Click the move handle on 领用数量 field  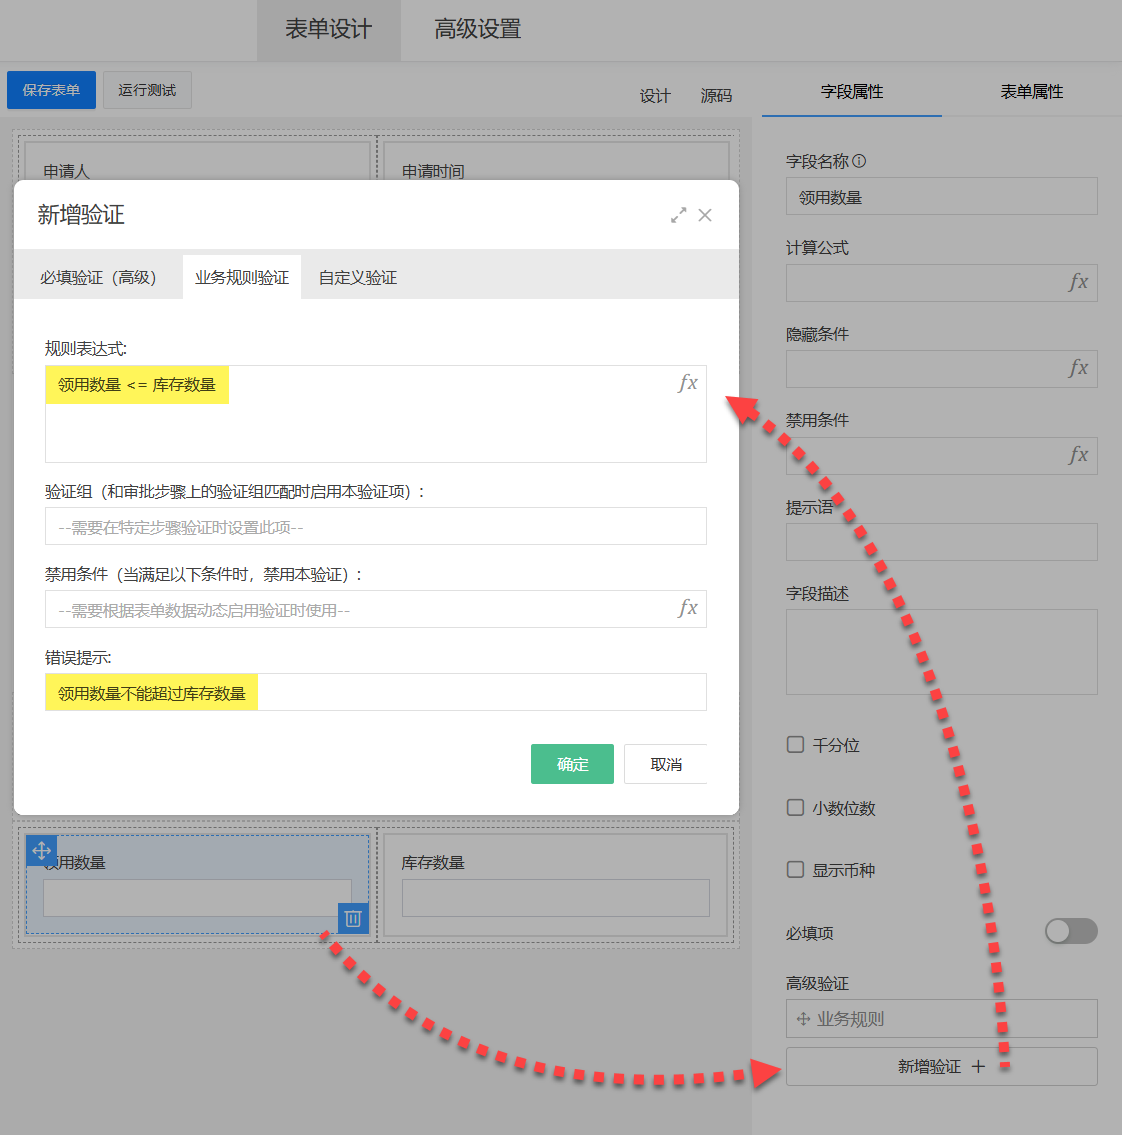[41, 851]
